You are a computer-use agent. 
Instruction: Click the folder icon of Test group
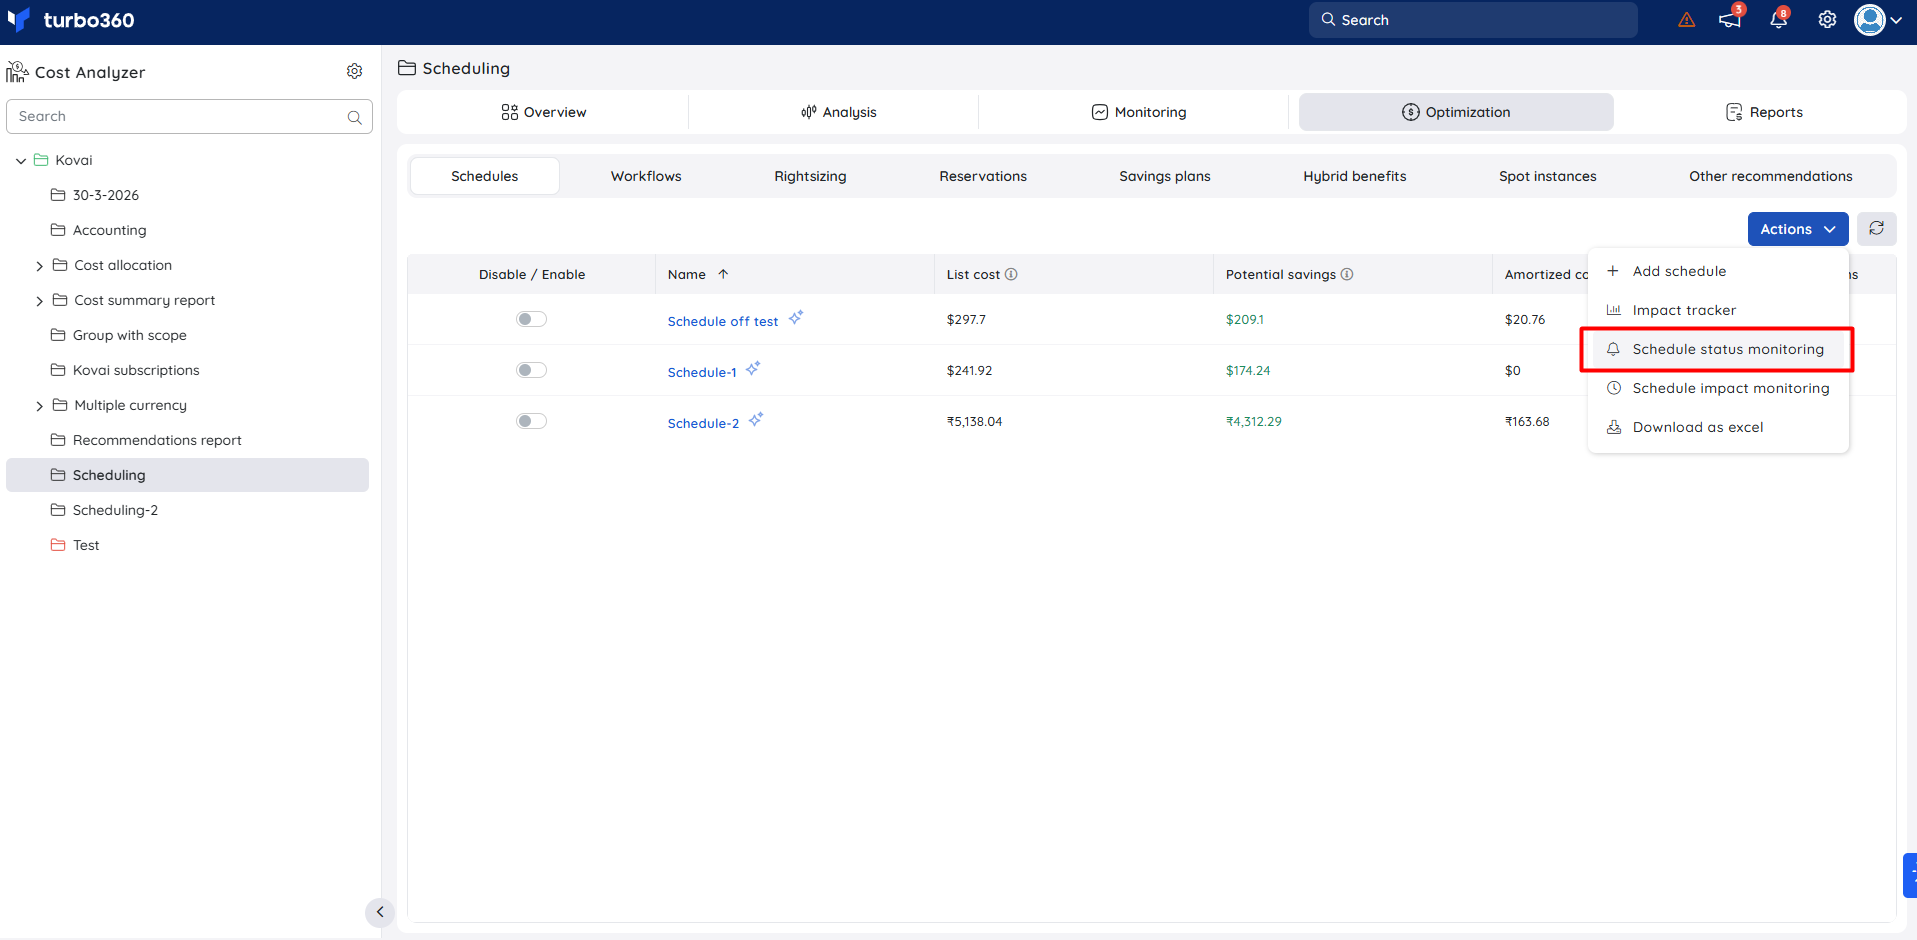click(58, 545)
